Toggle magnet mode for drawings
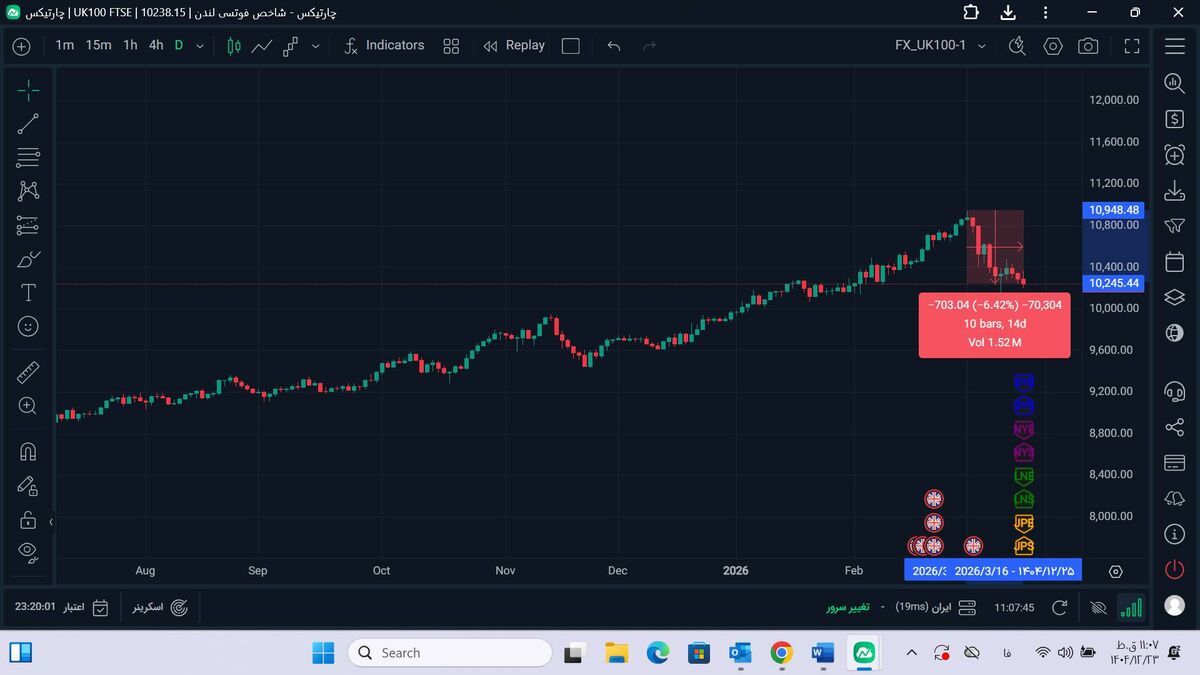 [28, 452]
